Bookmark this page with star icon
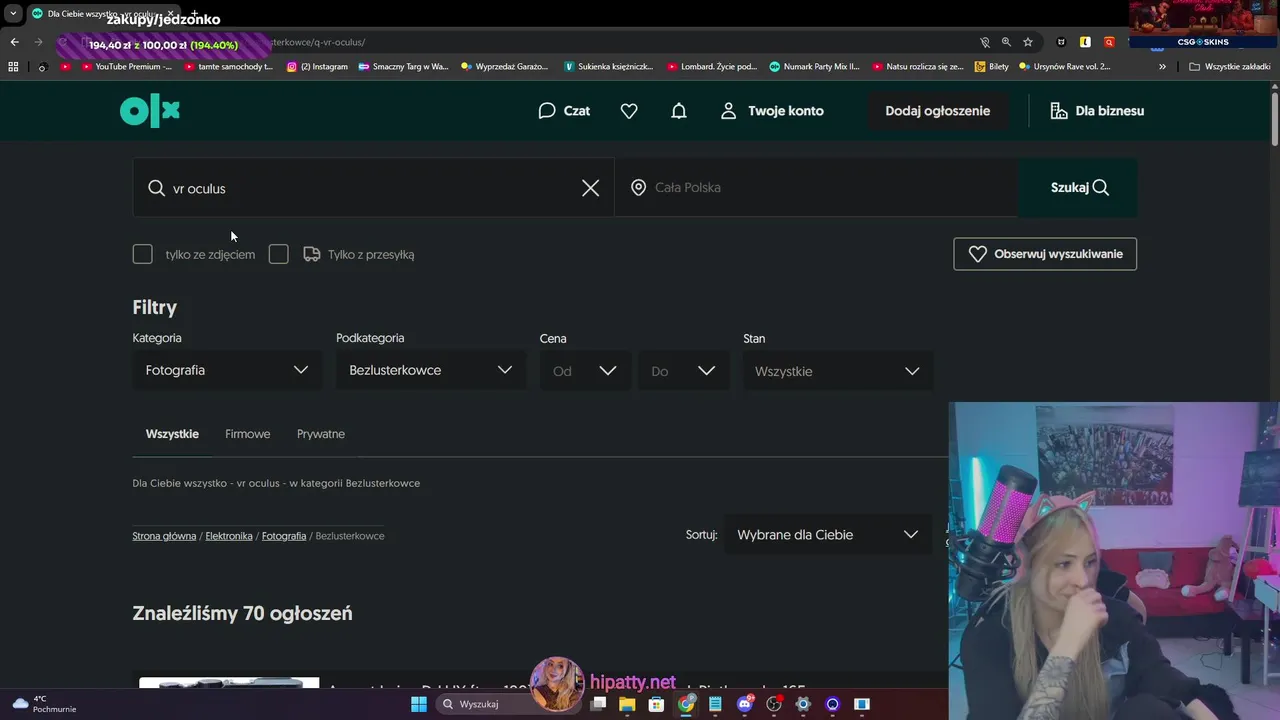The width and height of the screenshot is (1280, 720). coord(1028,42)
